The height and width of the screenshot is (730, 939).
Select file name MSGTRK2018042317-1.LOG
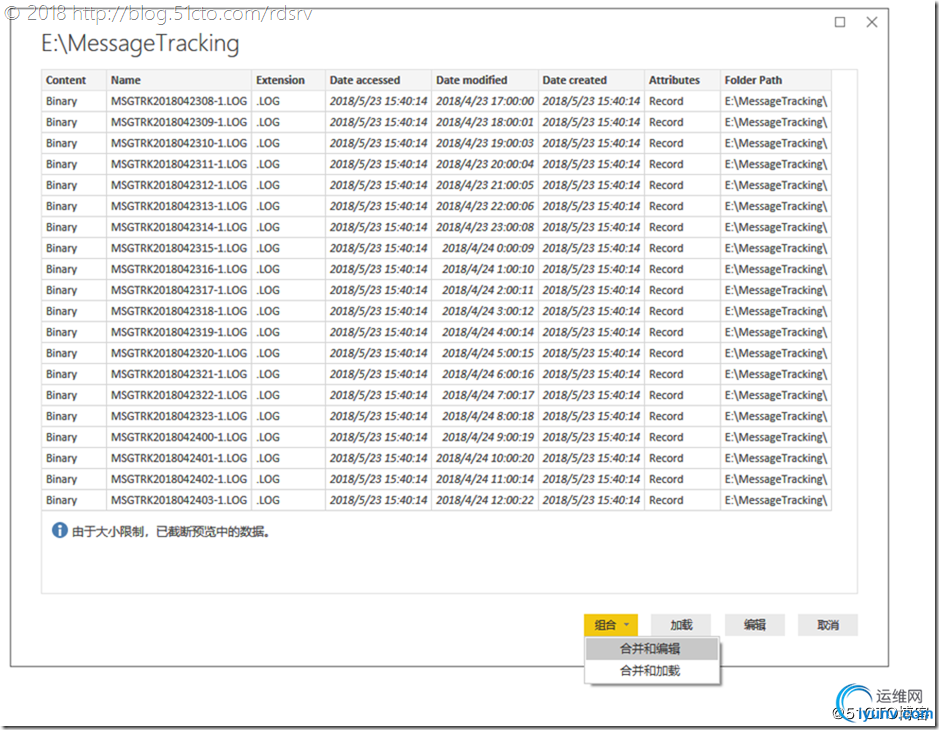point(178,290)
